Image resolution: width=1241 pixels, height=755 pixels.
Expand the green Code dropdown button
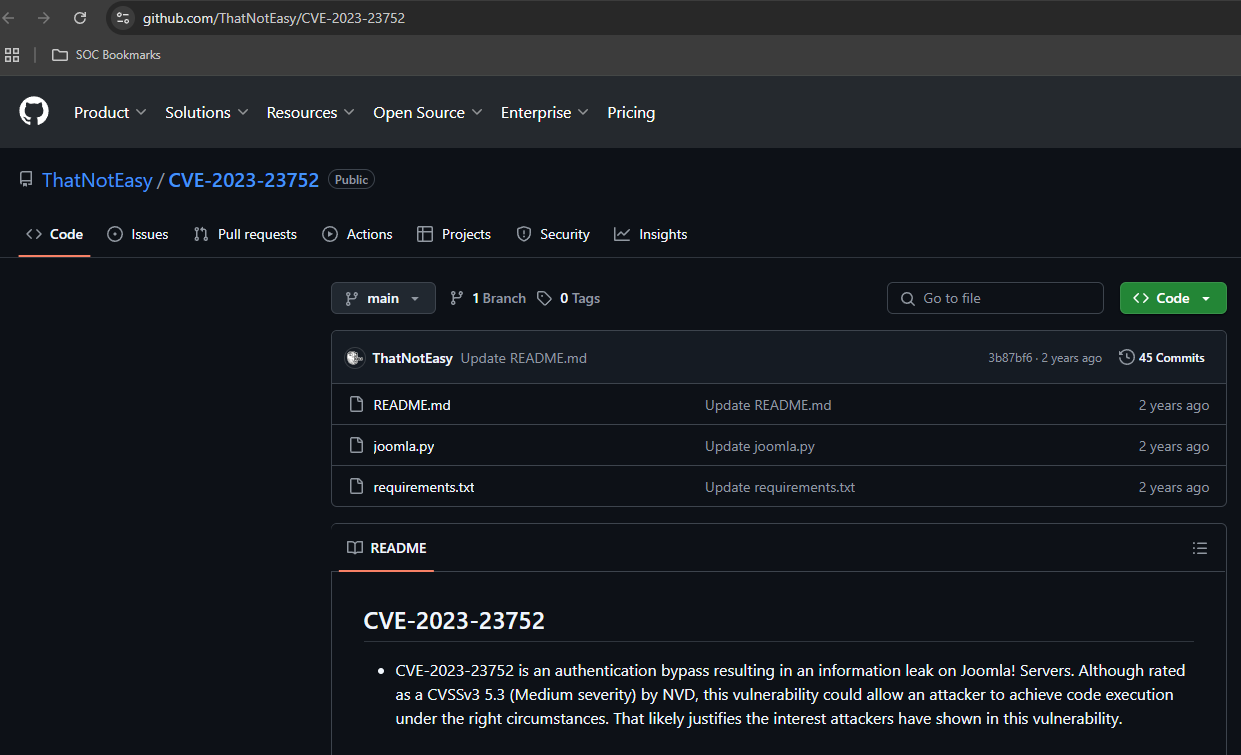pyautogui.click(x=1172, y=298)
